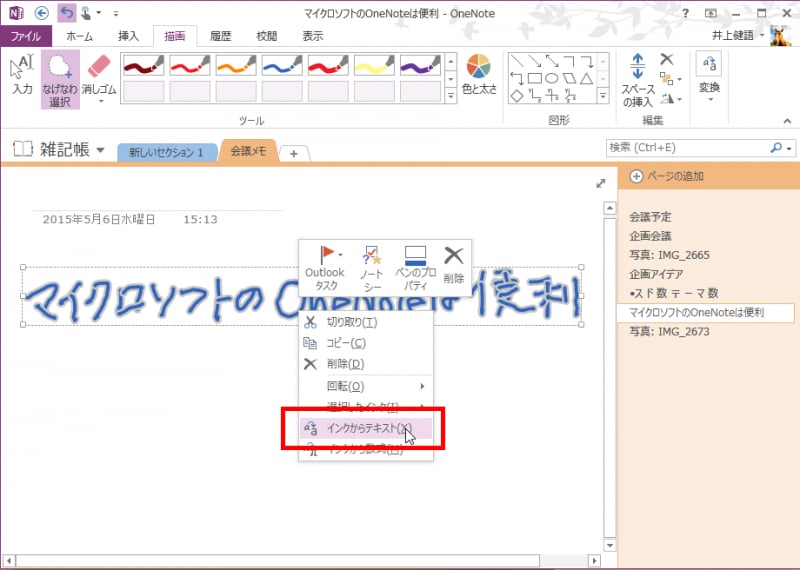
Task: Open account menu 井上健語
Action: click(738, 35)
